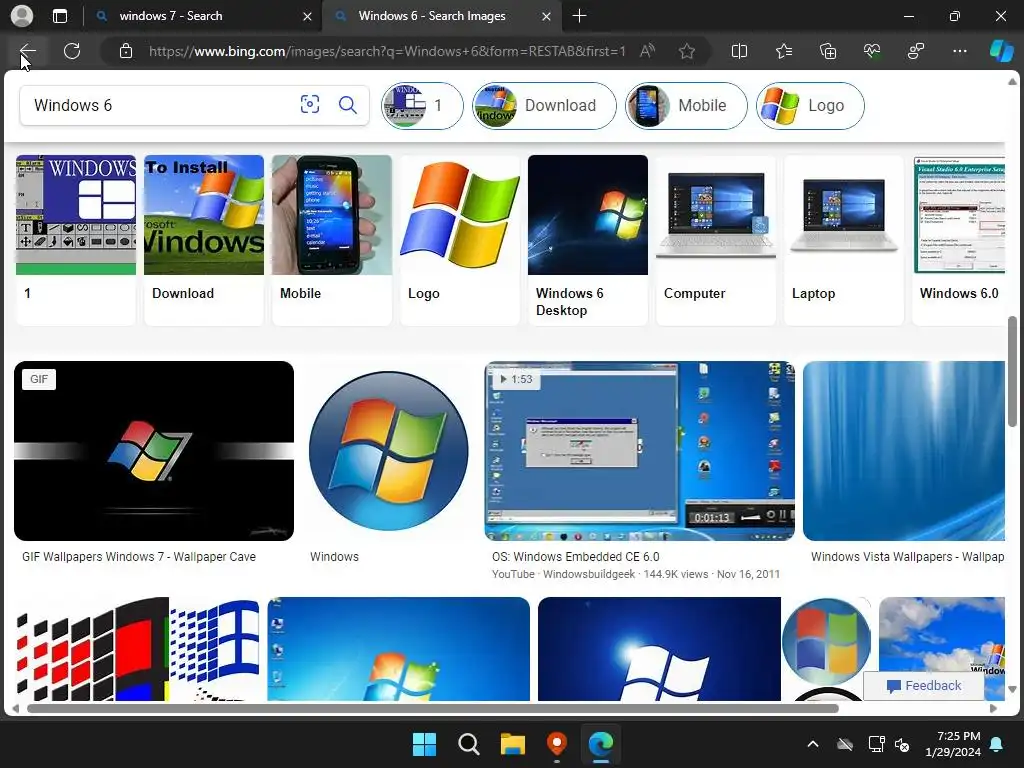The image size is (1024, 768).
Task: Open the Logo related search card
Action: (460, 239)
